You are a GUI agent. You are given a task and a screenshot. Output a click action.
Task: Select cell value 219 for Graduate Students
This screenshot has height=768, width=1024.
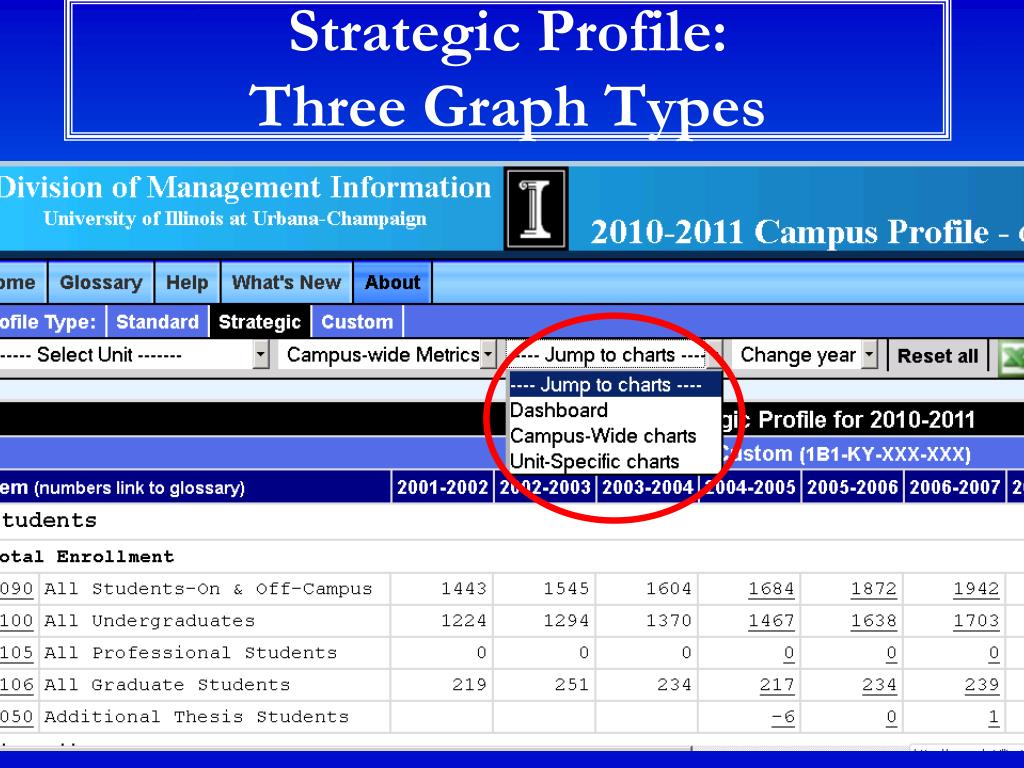470,685
